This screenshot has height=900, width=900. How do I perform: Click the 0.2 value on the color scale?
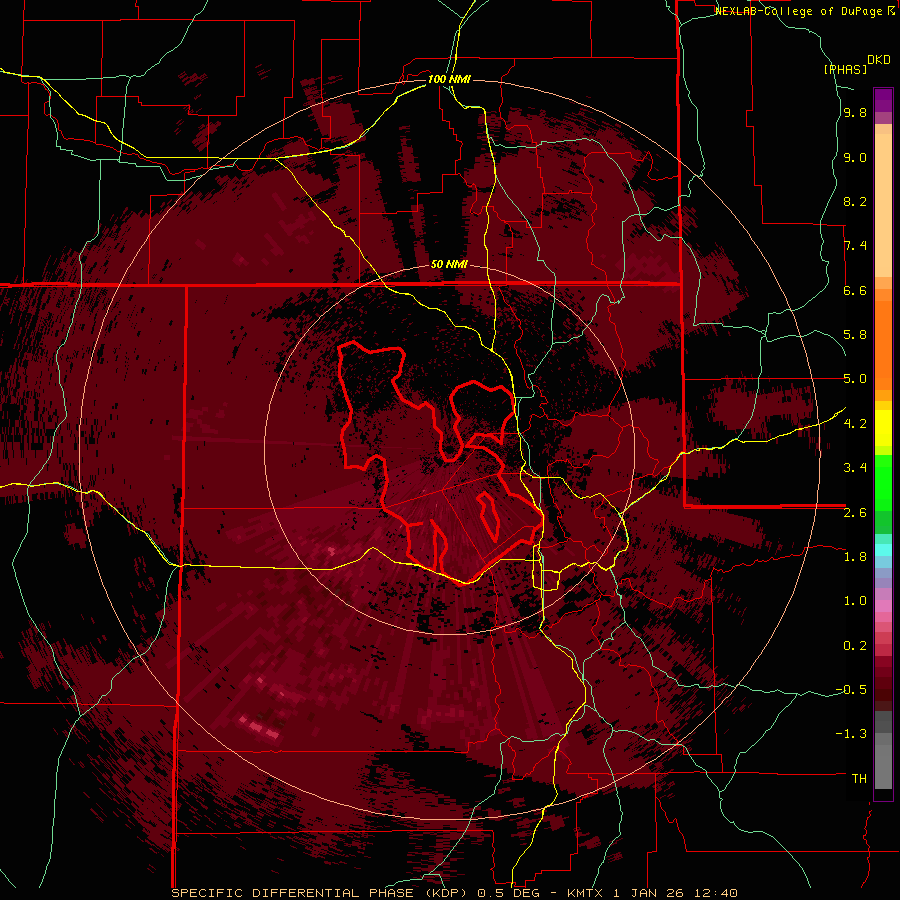point(855,646)
